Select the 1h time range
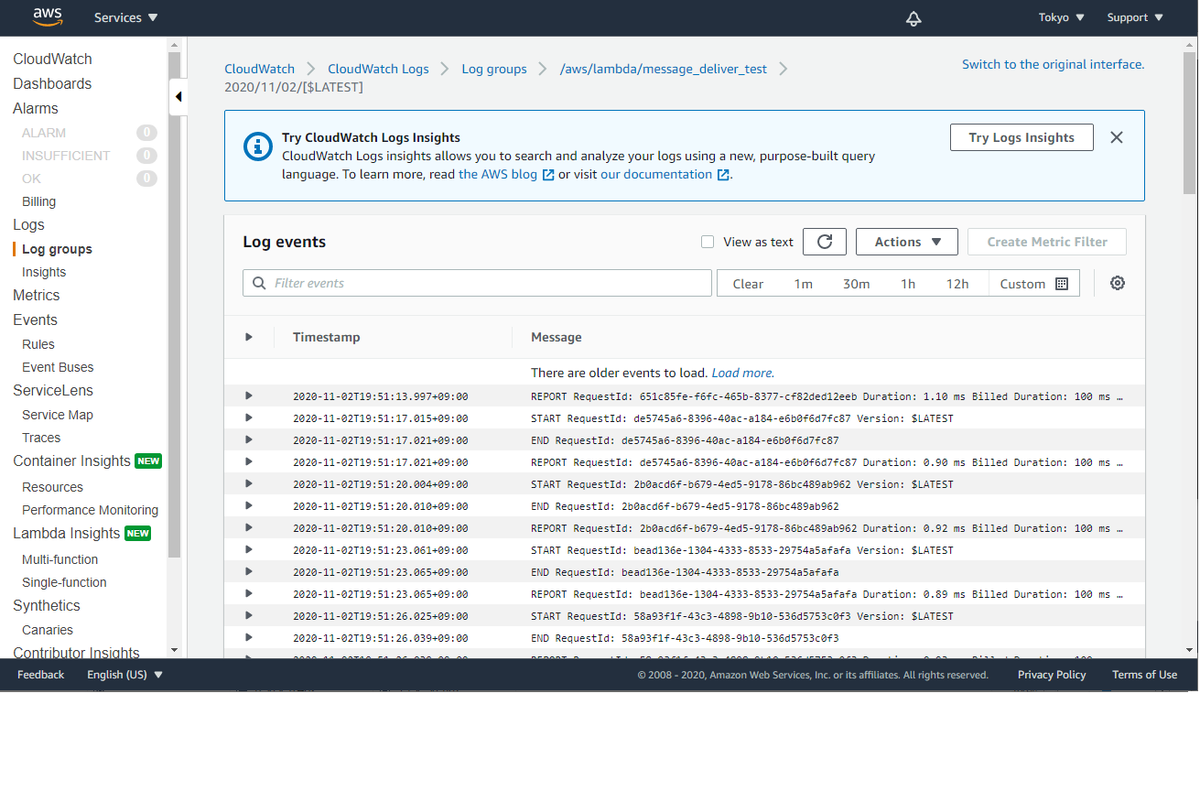 click(x=908, y=284)
